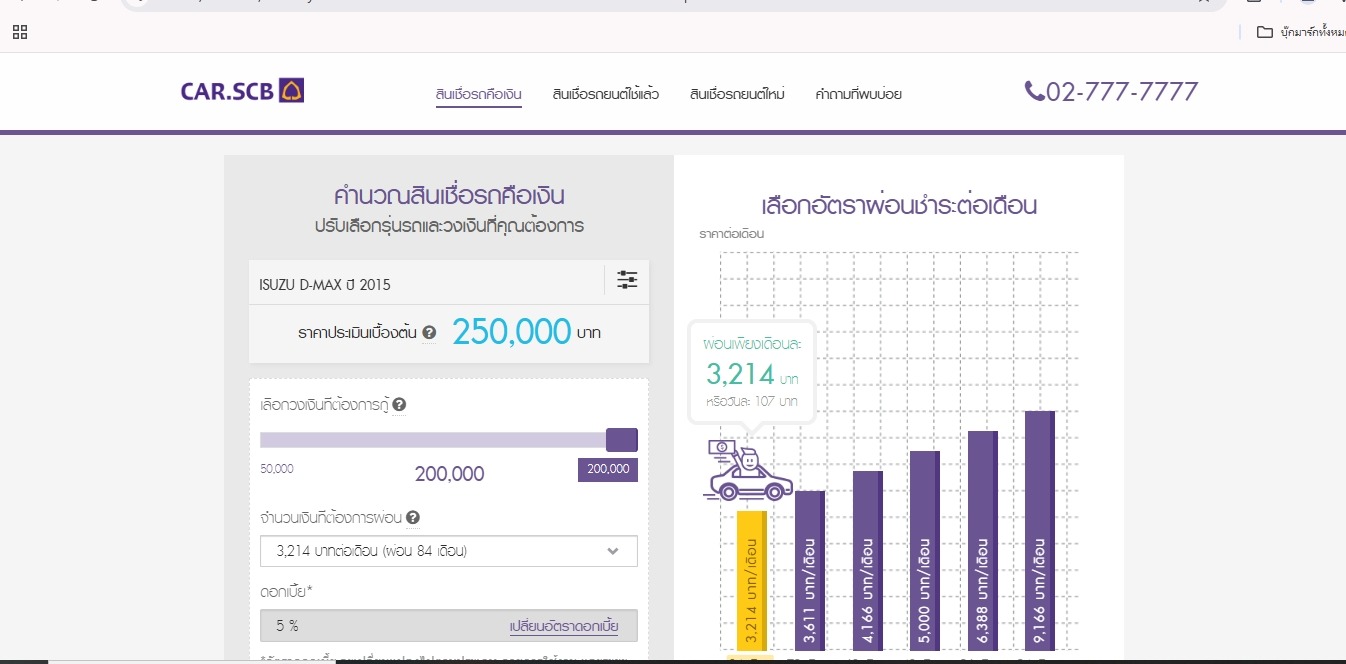Go to สินเชื่อรถยนต์ใหม่ menu item
1346x664 pixels.
coord(737,95)
